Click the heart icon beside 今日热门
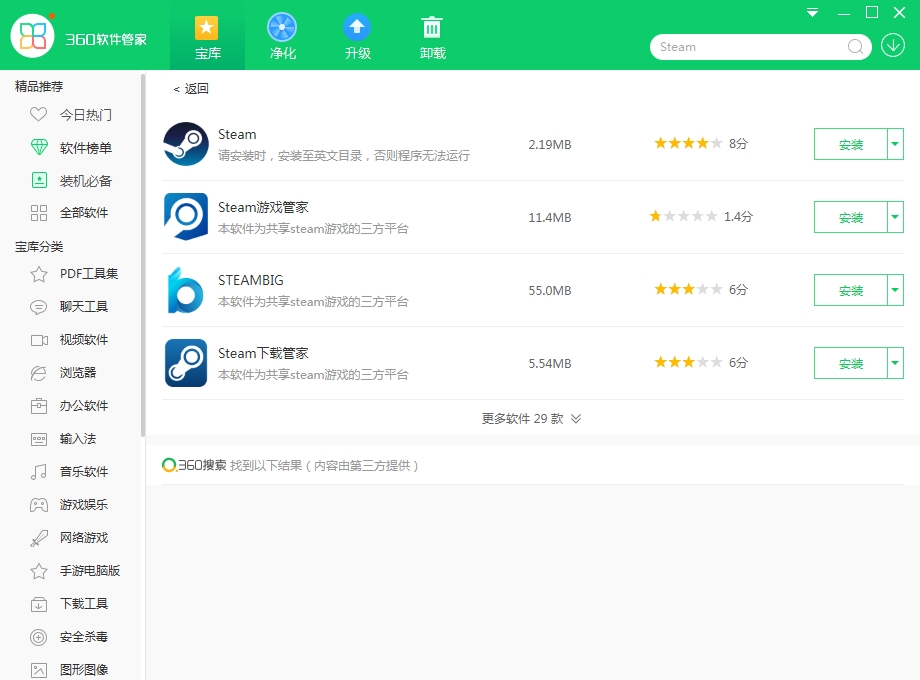920x680 pixels. click(39, 114)
